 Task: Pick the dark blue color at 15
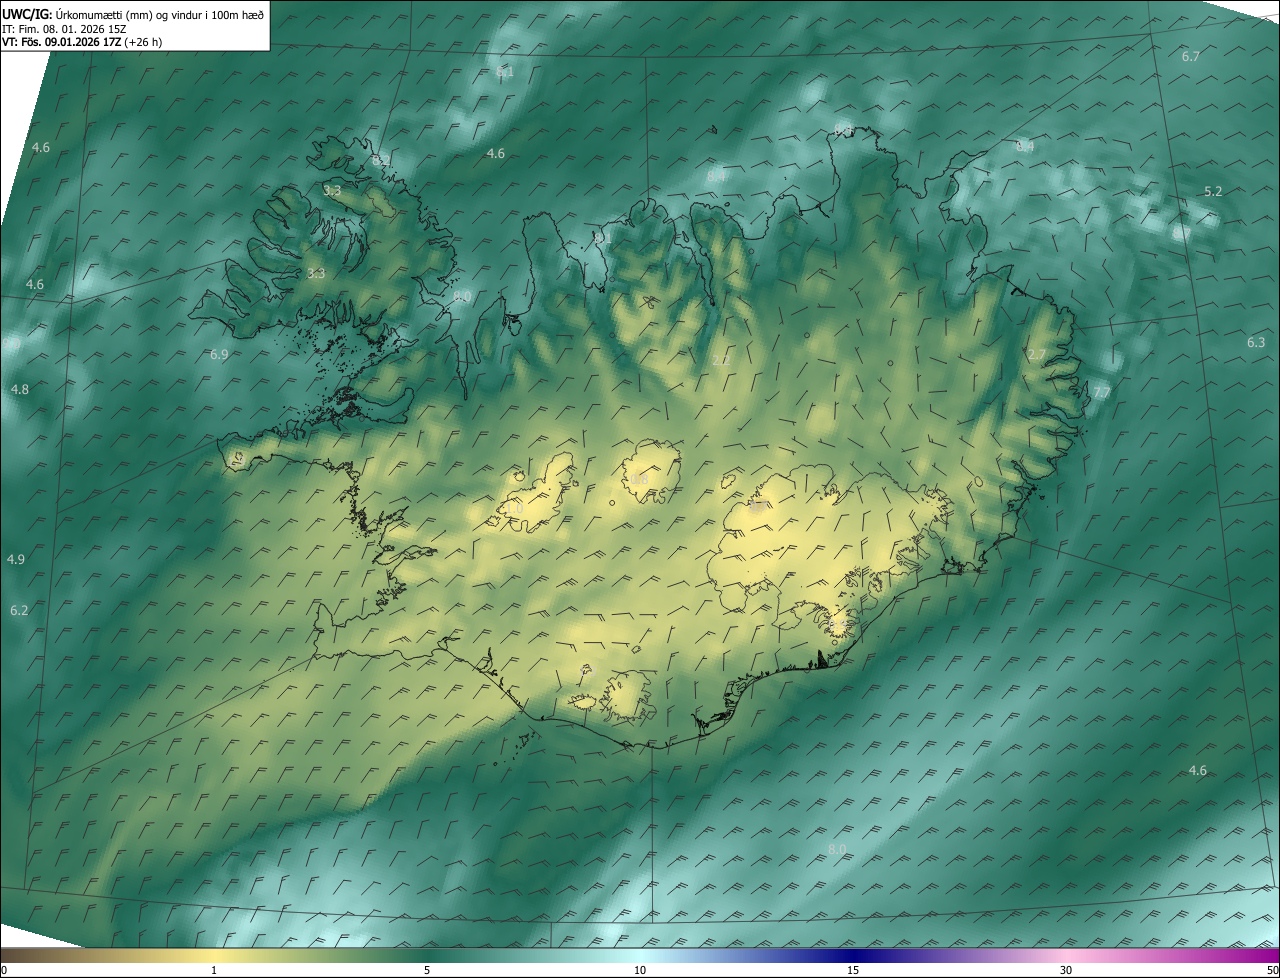pos(853,956)
